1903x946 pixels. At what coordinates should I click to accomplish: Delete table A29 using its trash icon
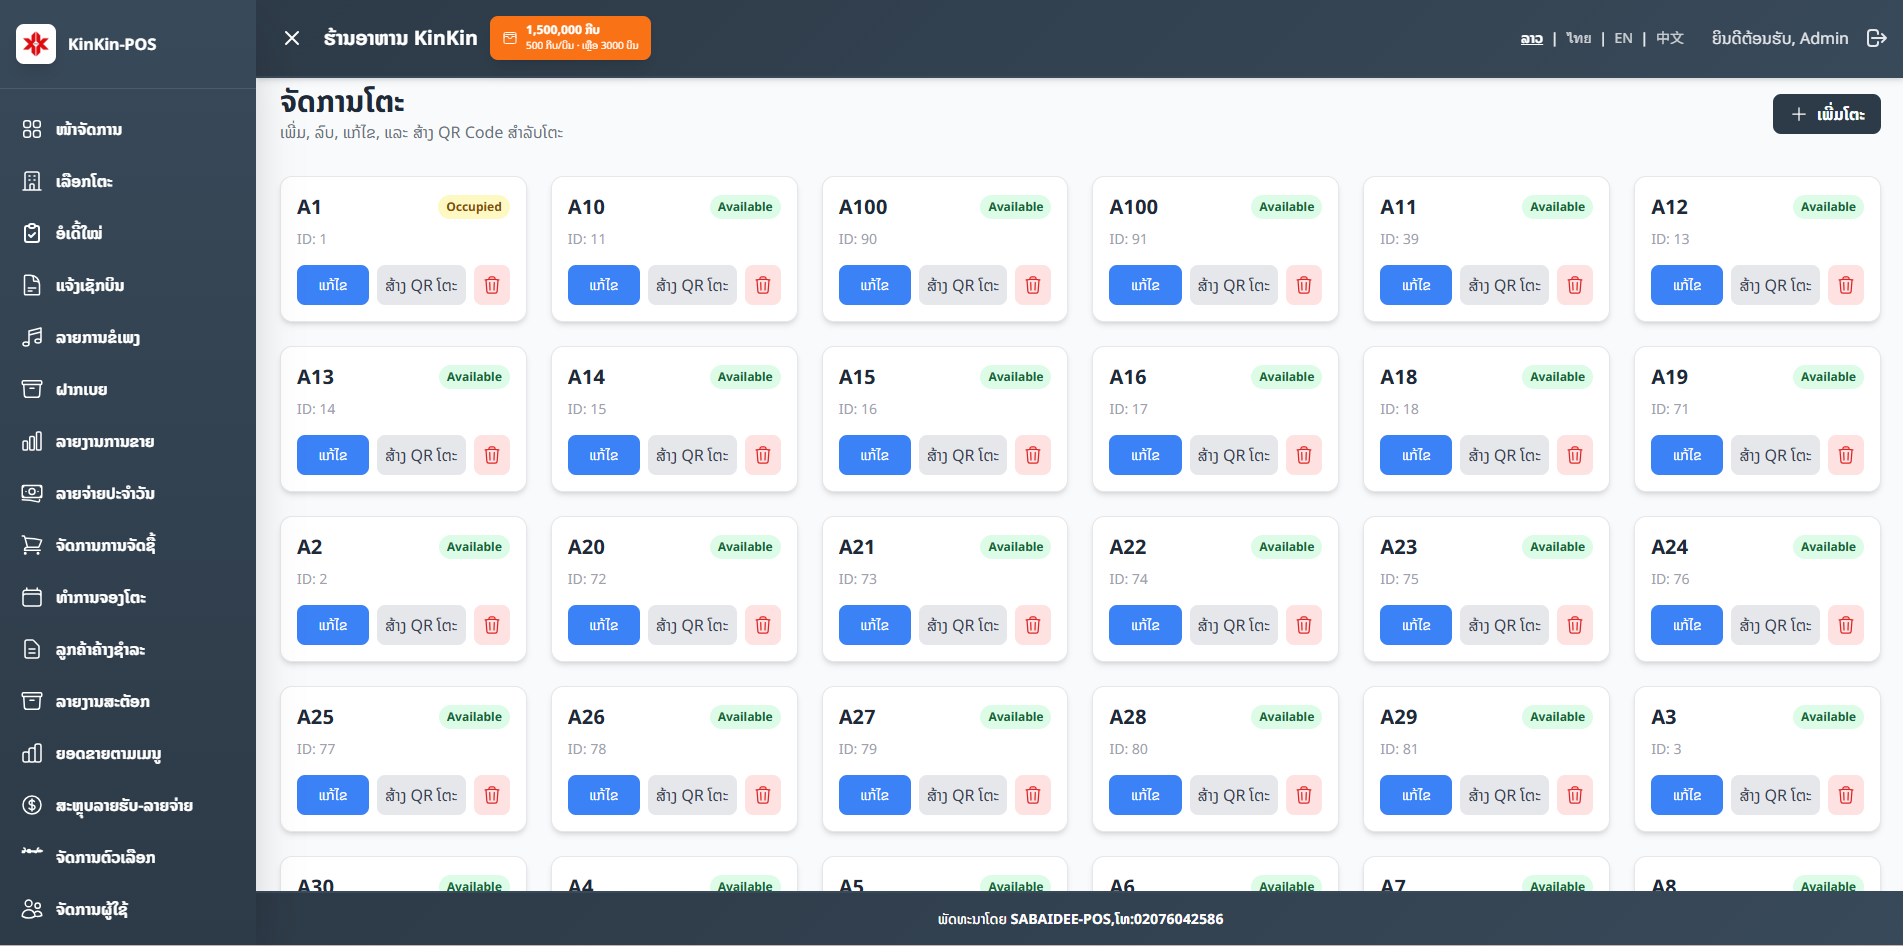(x=1574, y=795)
